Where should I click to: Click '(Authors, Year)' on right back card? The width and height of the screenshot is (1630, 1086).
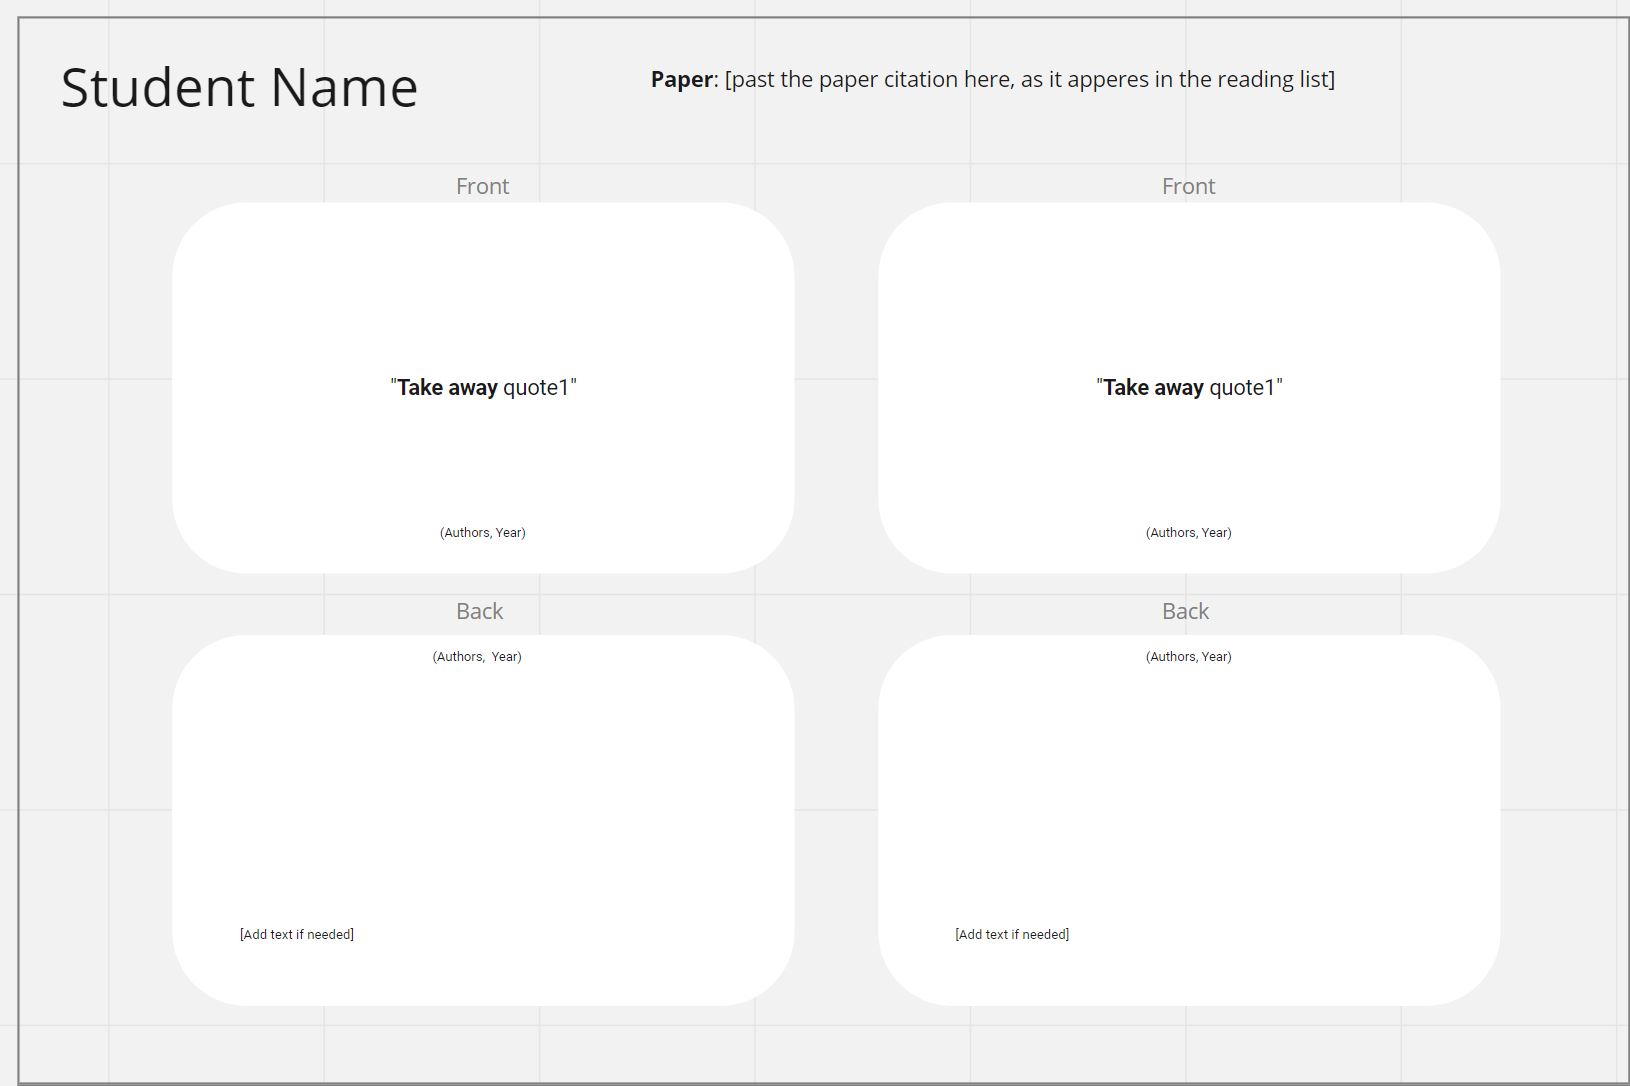pos(1189,657)
